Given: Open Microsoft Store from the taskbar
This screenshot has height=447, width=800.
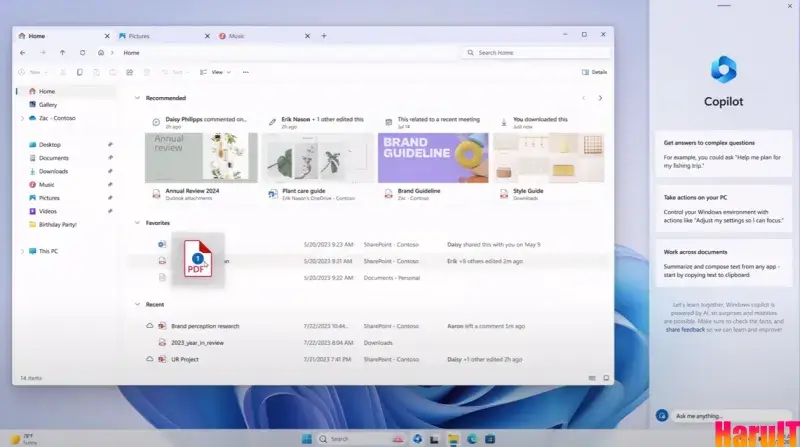Looking at the screenshot, I should point(490,439).
